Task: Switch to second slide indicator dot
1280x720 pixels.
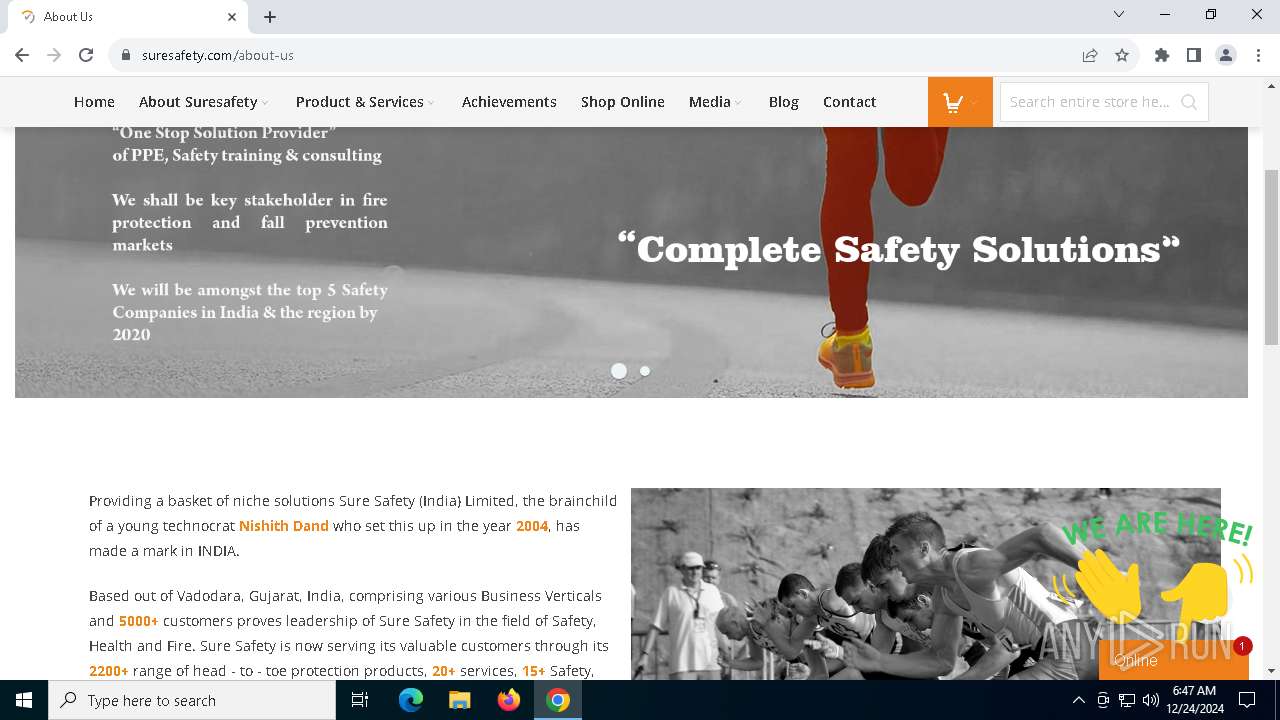Action: (x=645, y=371)
